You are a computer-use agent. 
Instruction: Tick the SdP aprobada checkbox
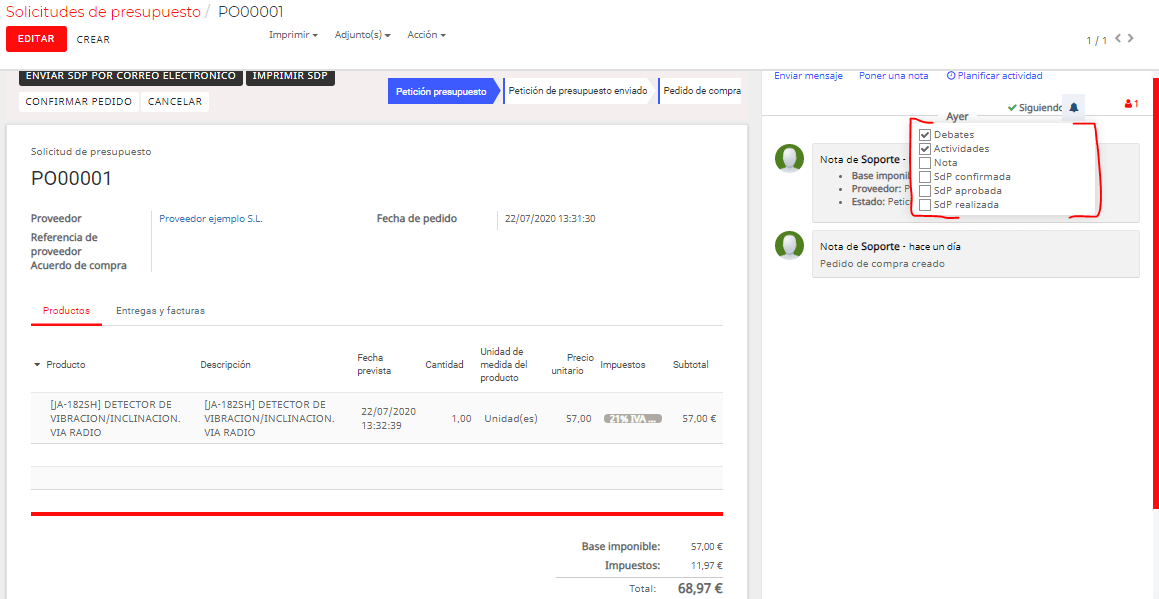(925, 191)
